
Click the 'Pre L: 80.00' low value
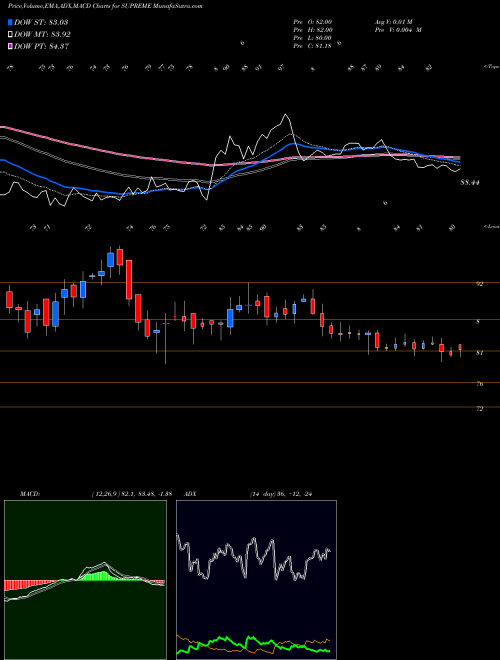[313, 38]
